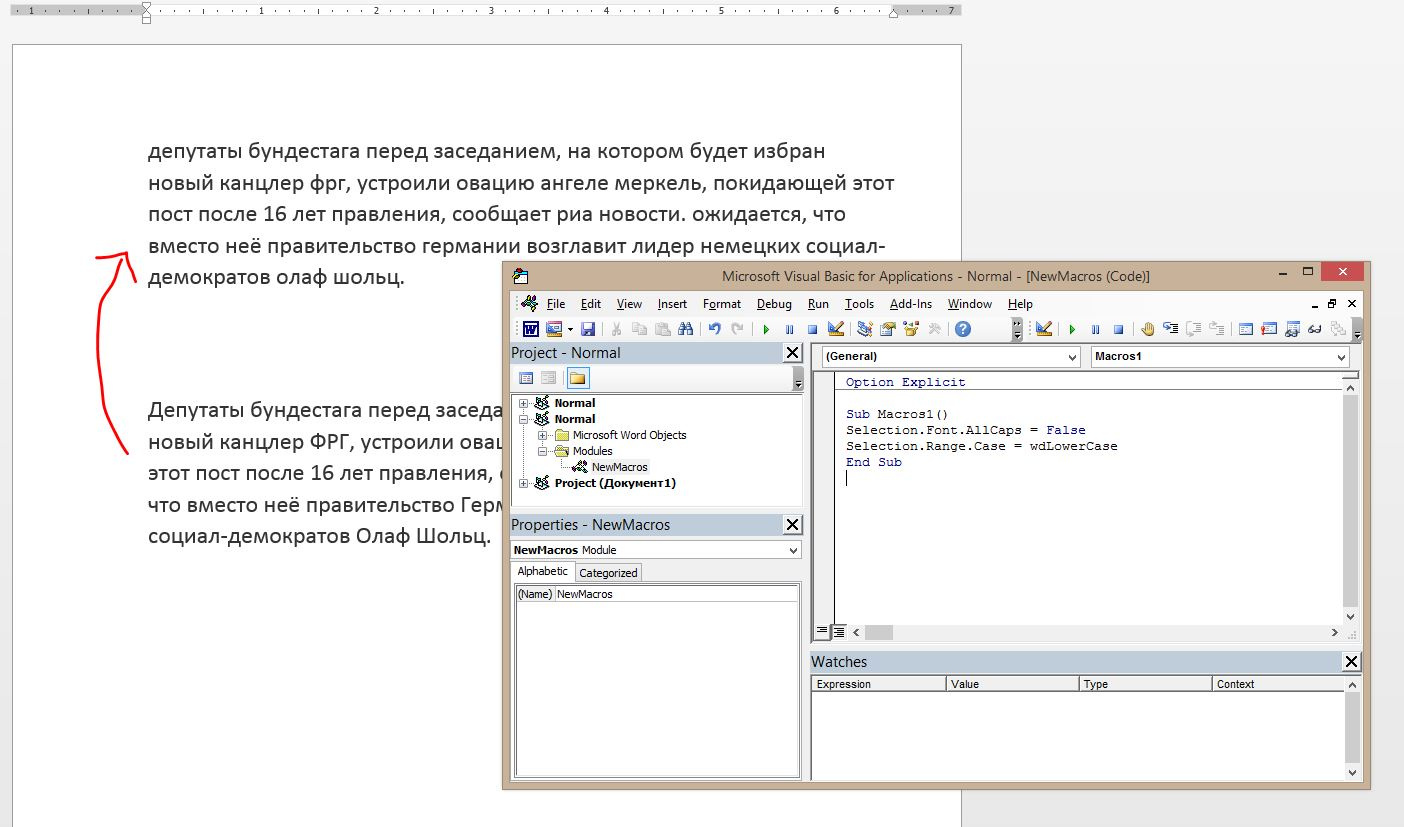This screenshot has width=1404, height=827.
Task: Expand the Microsoft Word Objects folder
Action: [x=542, y=435]
